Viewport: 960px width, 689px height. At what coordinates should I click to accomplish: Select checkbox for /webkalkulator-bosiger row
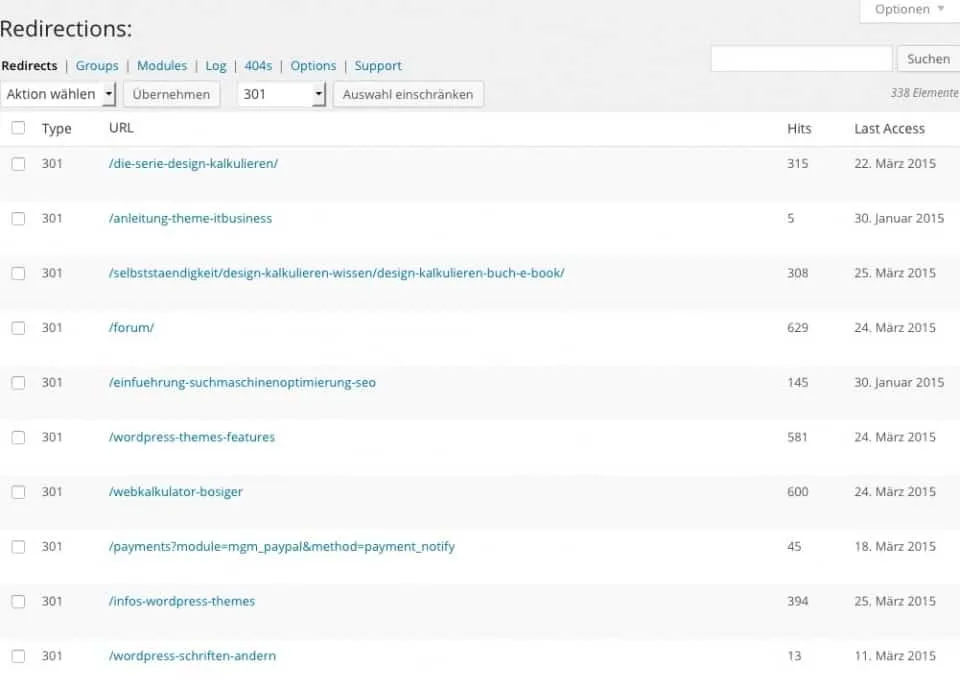point(18,492)
